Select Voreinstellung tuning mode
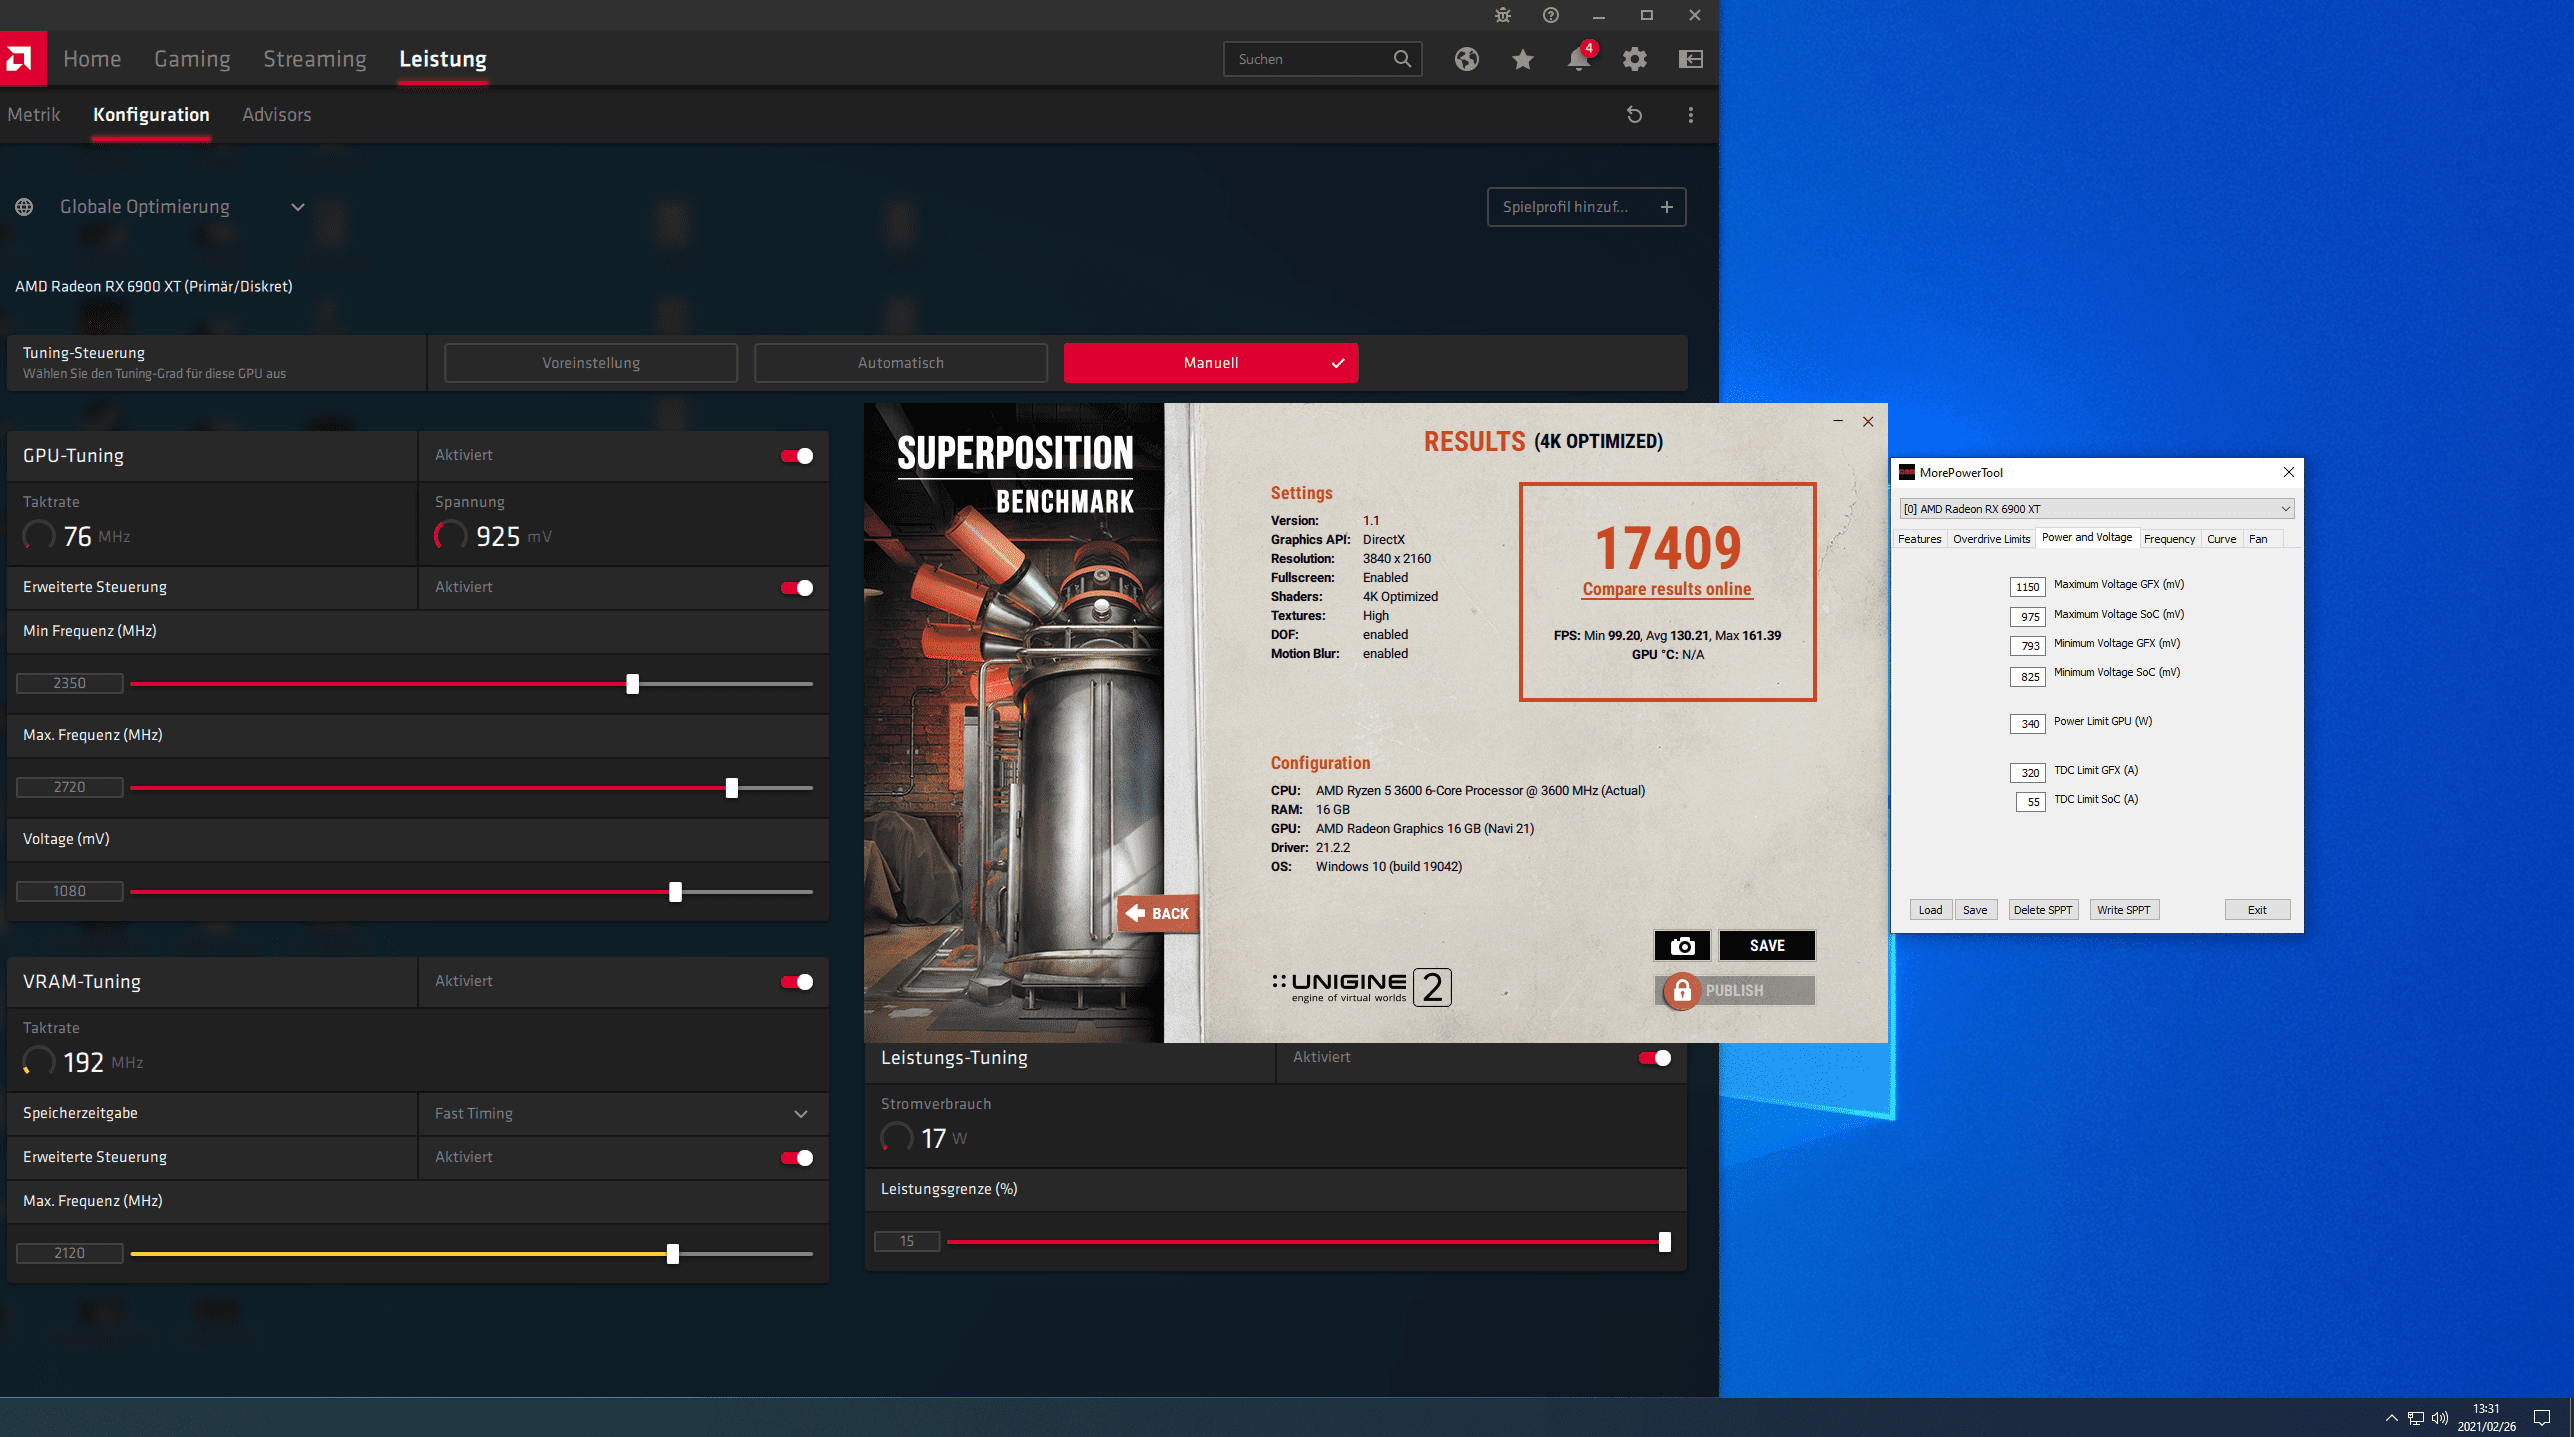Screen dimensions: 2574x1437 [x=591, y=363]
